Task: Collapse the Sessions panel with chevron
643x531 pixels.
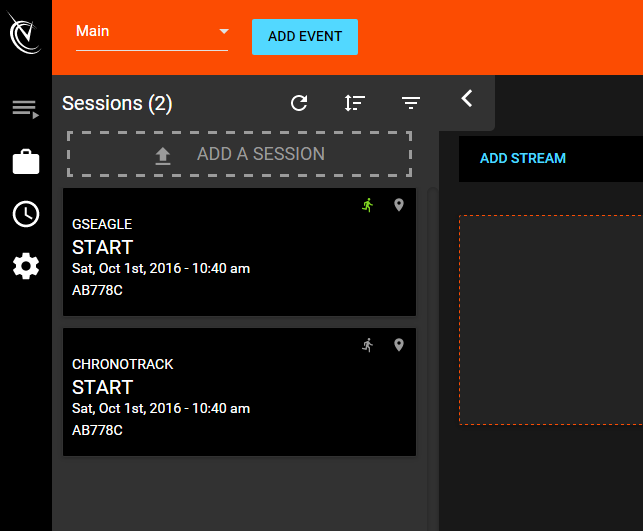Action: click(467, 98)
